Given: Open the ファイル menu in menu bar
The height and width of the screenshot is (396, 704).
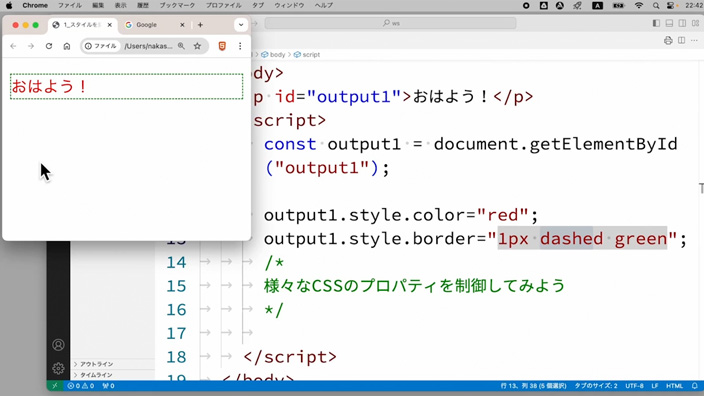Looking at the screenshot, I should tap(70, 5).
